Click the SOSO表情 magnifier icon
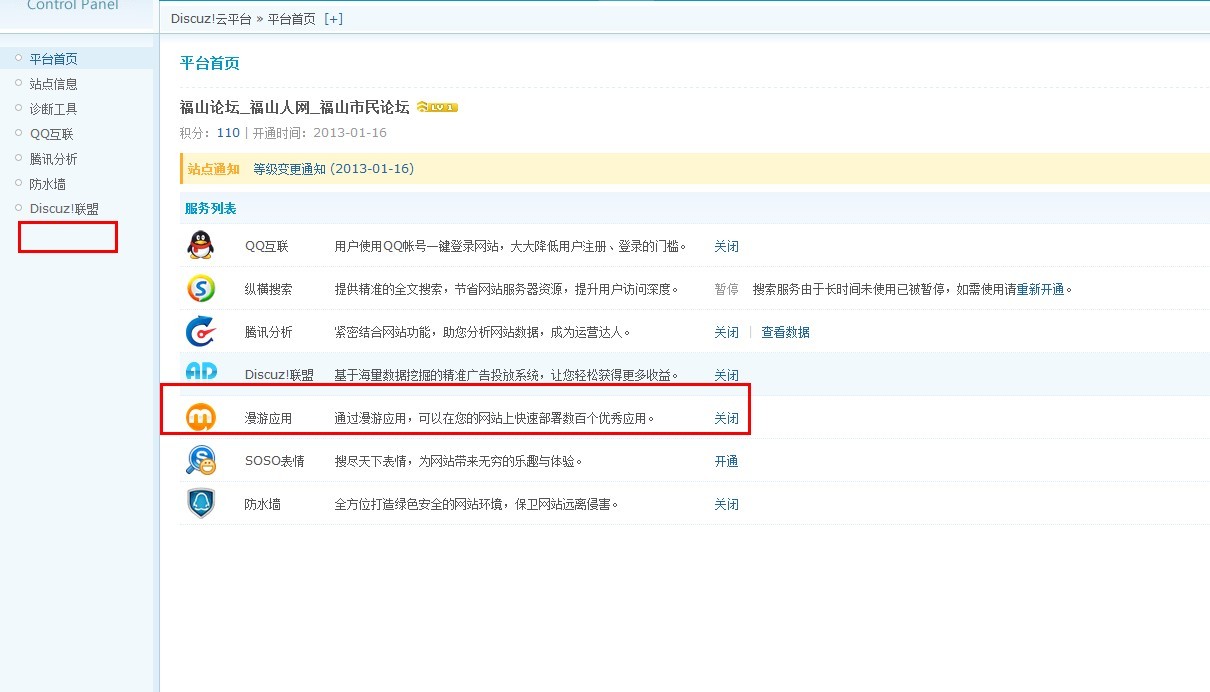 pos(201,460)
